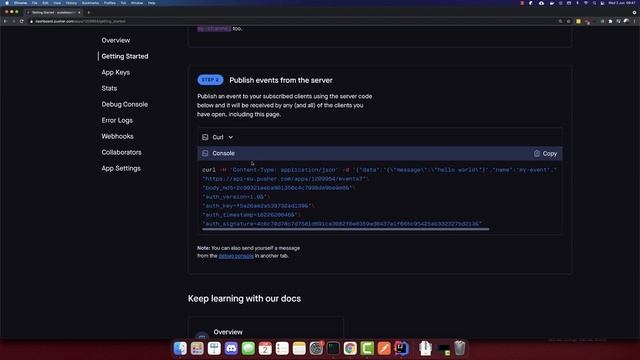This screenshot has width=640, height=360.
Task: Click the 'Publish events from the server' heading
Action: point(281,80)
